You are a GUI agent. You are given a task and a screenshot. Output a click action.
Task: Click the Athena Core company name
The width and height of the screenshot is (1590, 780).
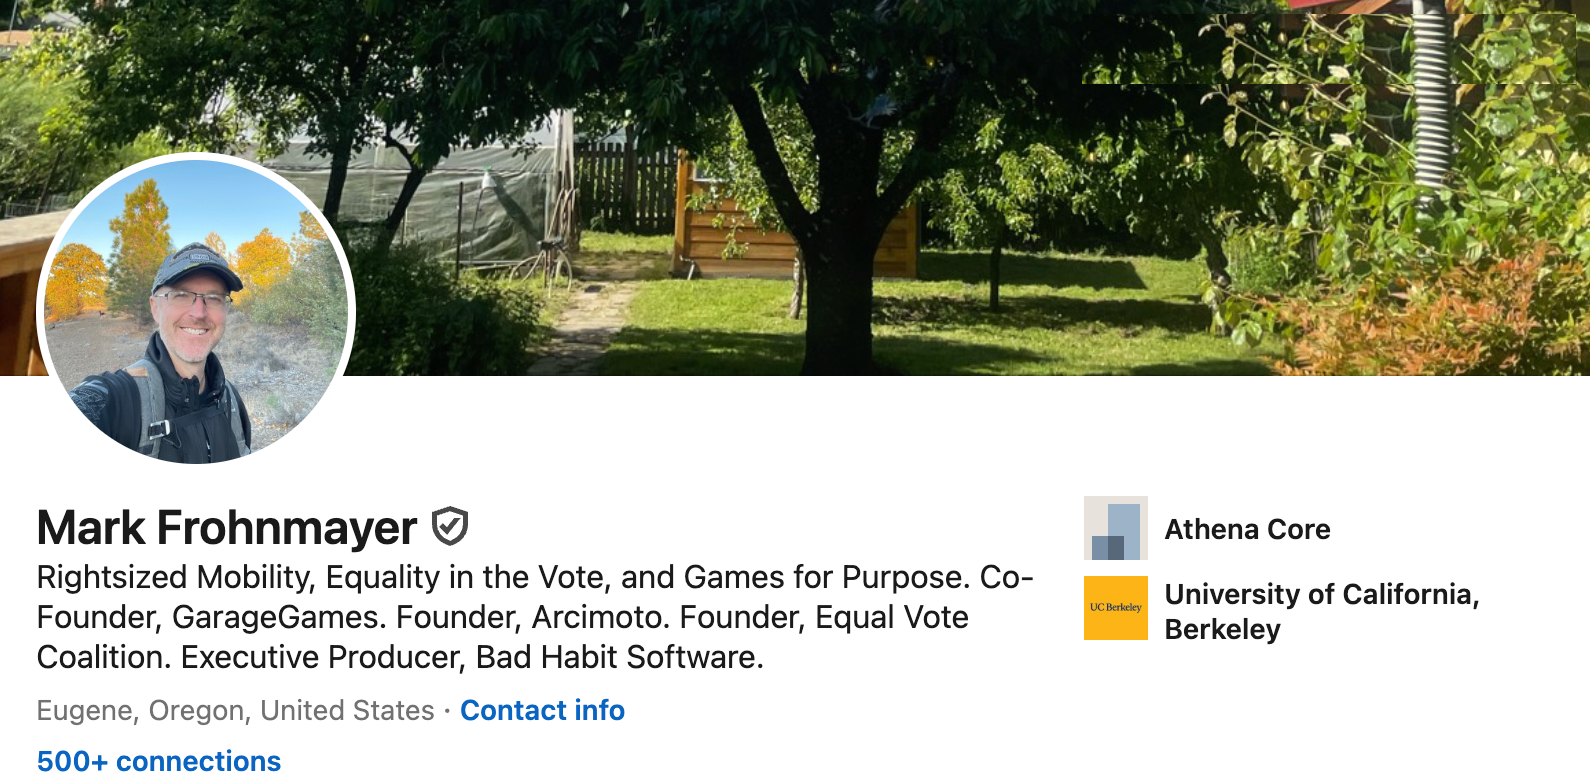coord(1247,529)
